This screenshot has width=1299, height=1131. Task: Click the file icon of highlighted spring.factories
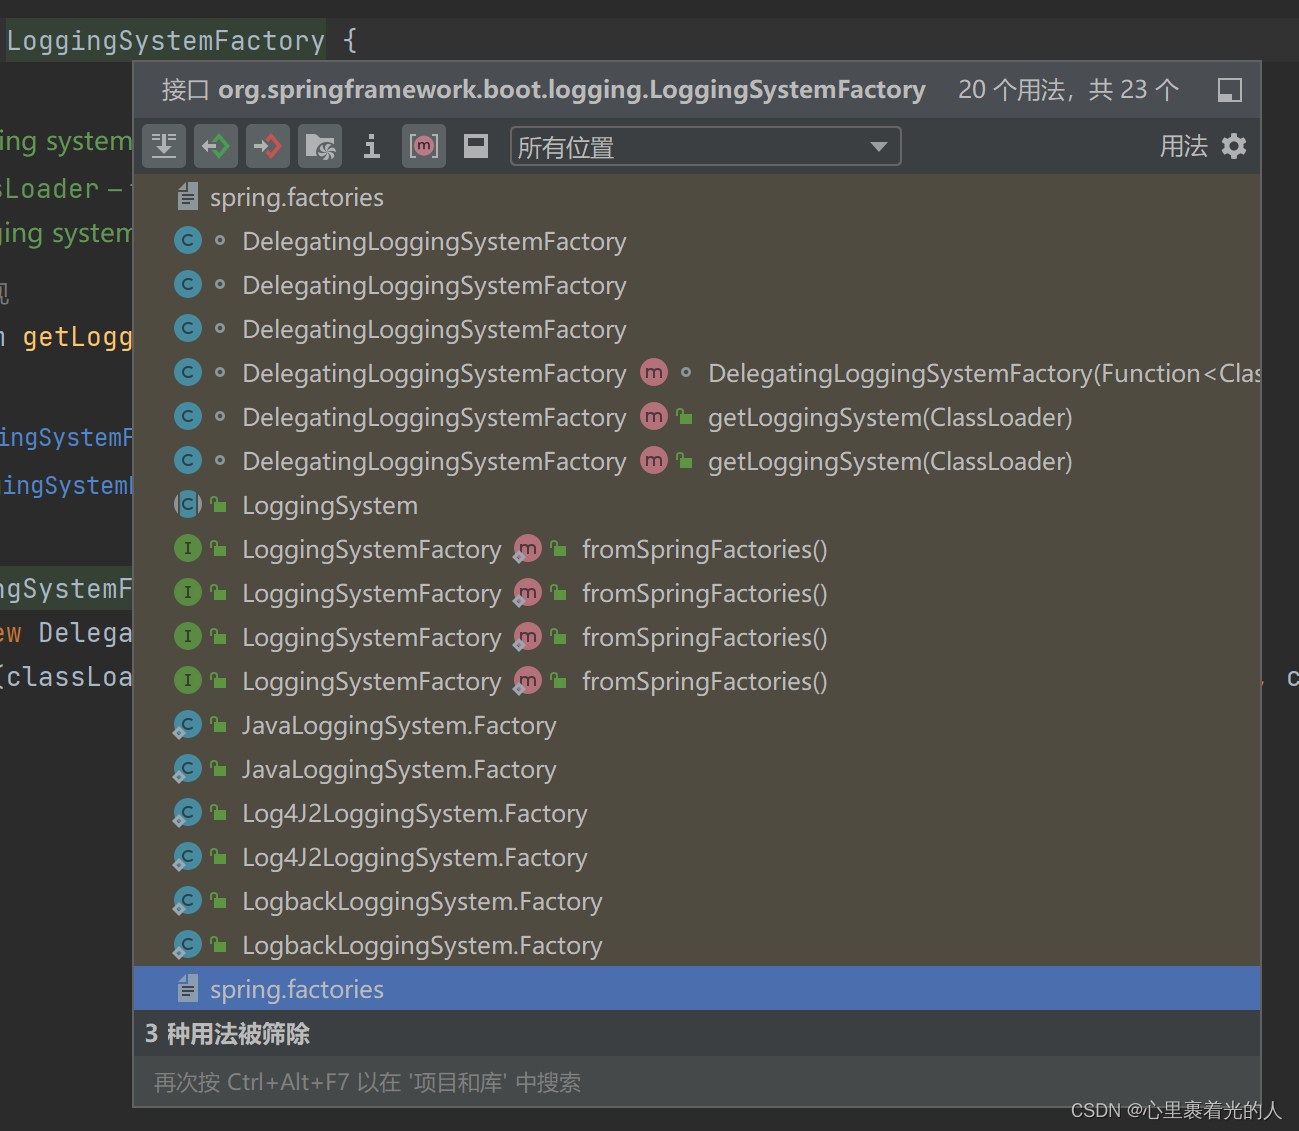click(187, 989)
